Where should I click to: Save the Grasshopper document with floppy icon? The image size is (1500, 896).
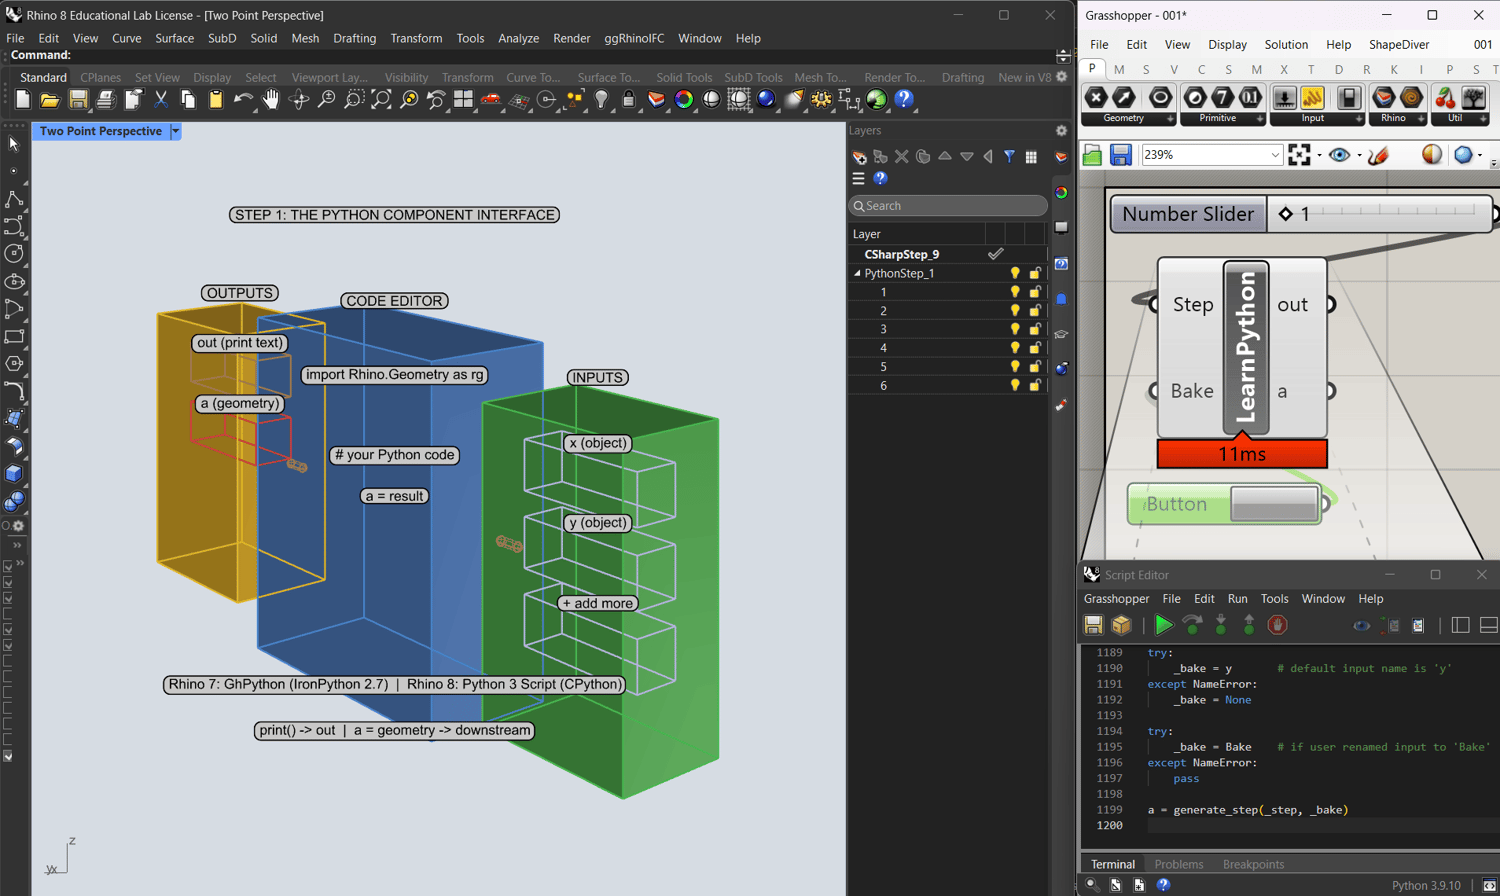[x=1121, y=155]
